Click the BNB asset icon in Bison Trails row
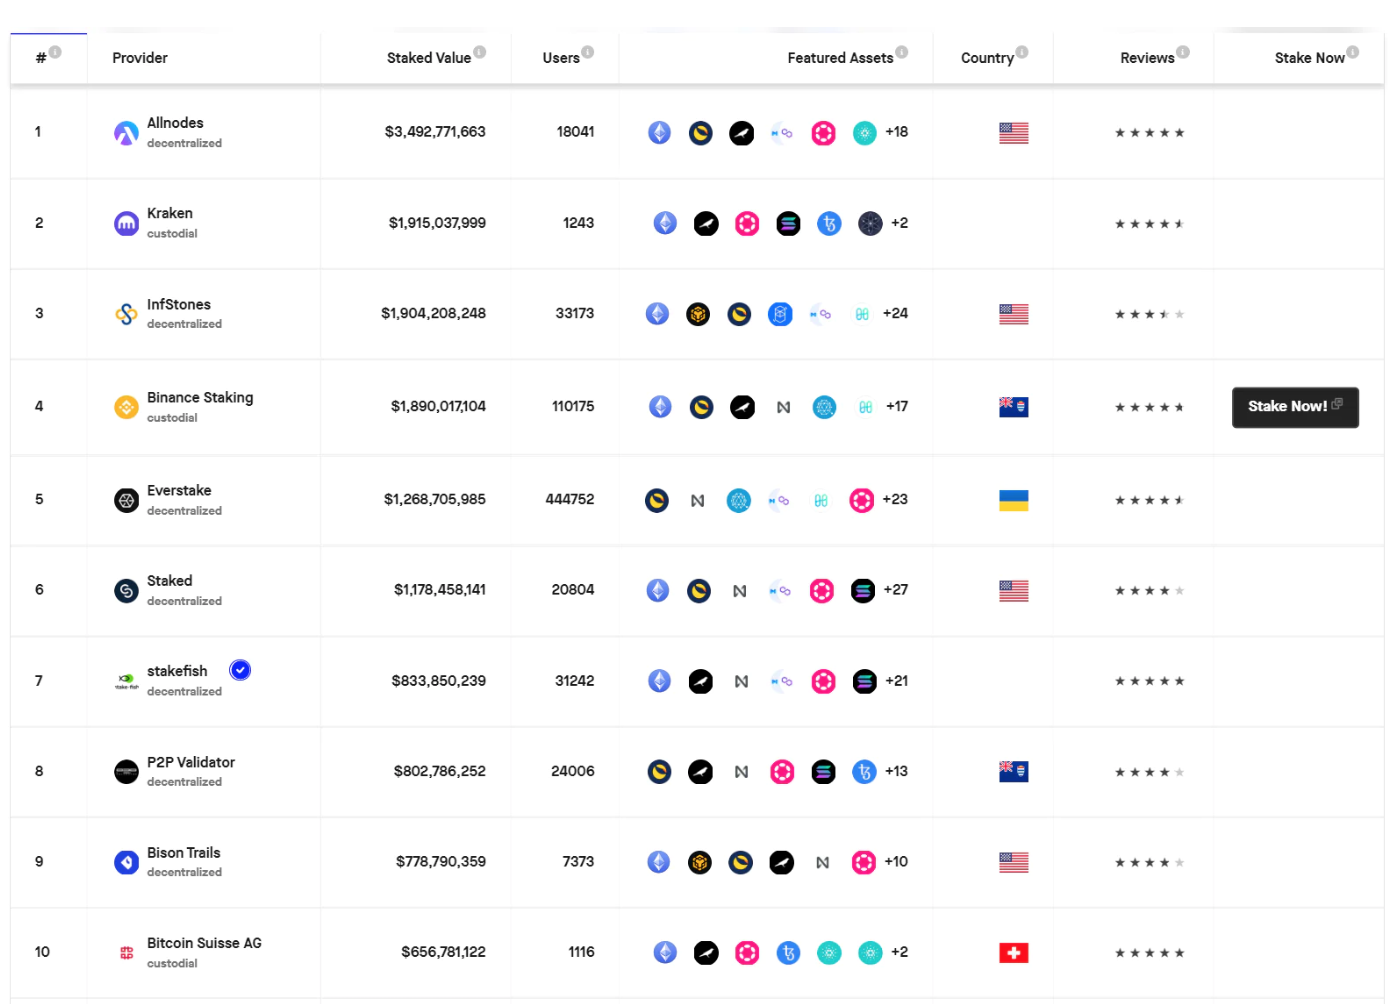The image size is (1394, 1004). [x=699, y=862]
